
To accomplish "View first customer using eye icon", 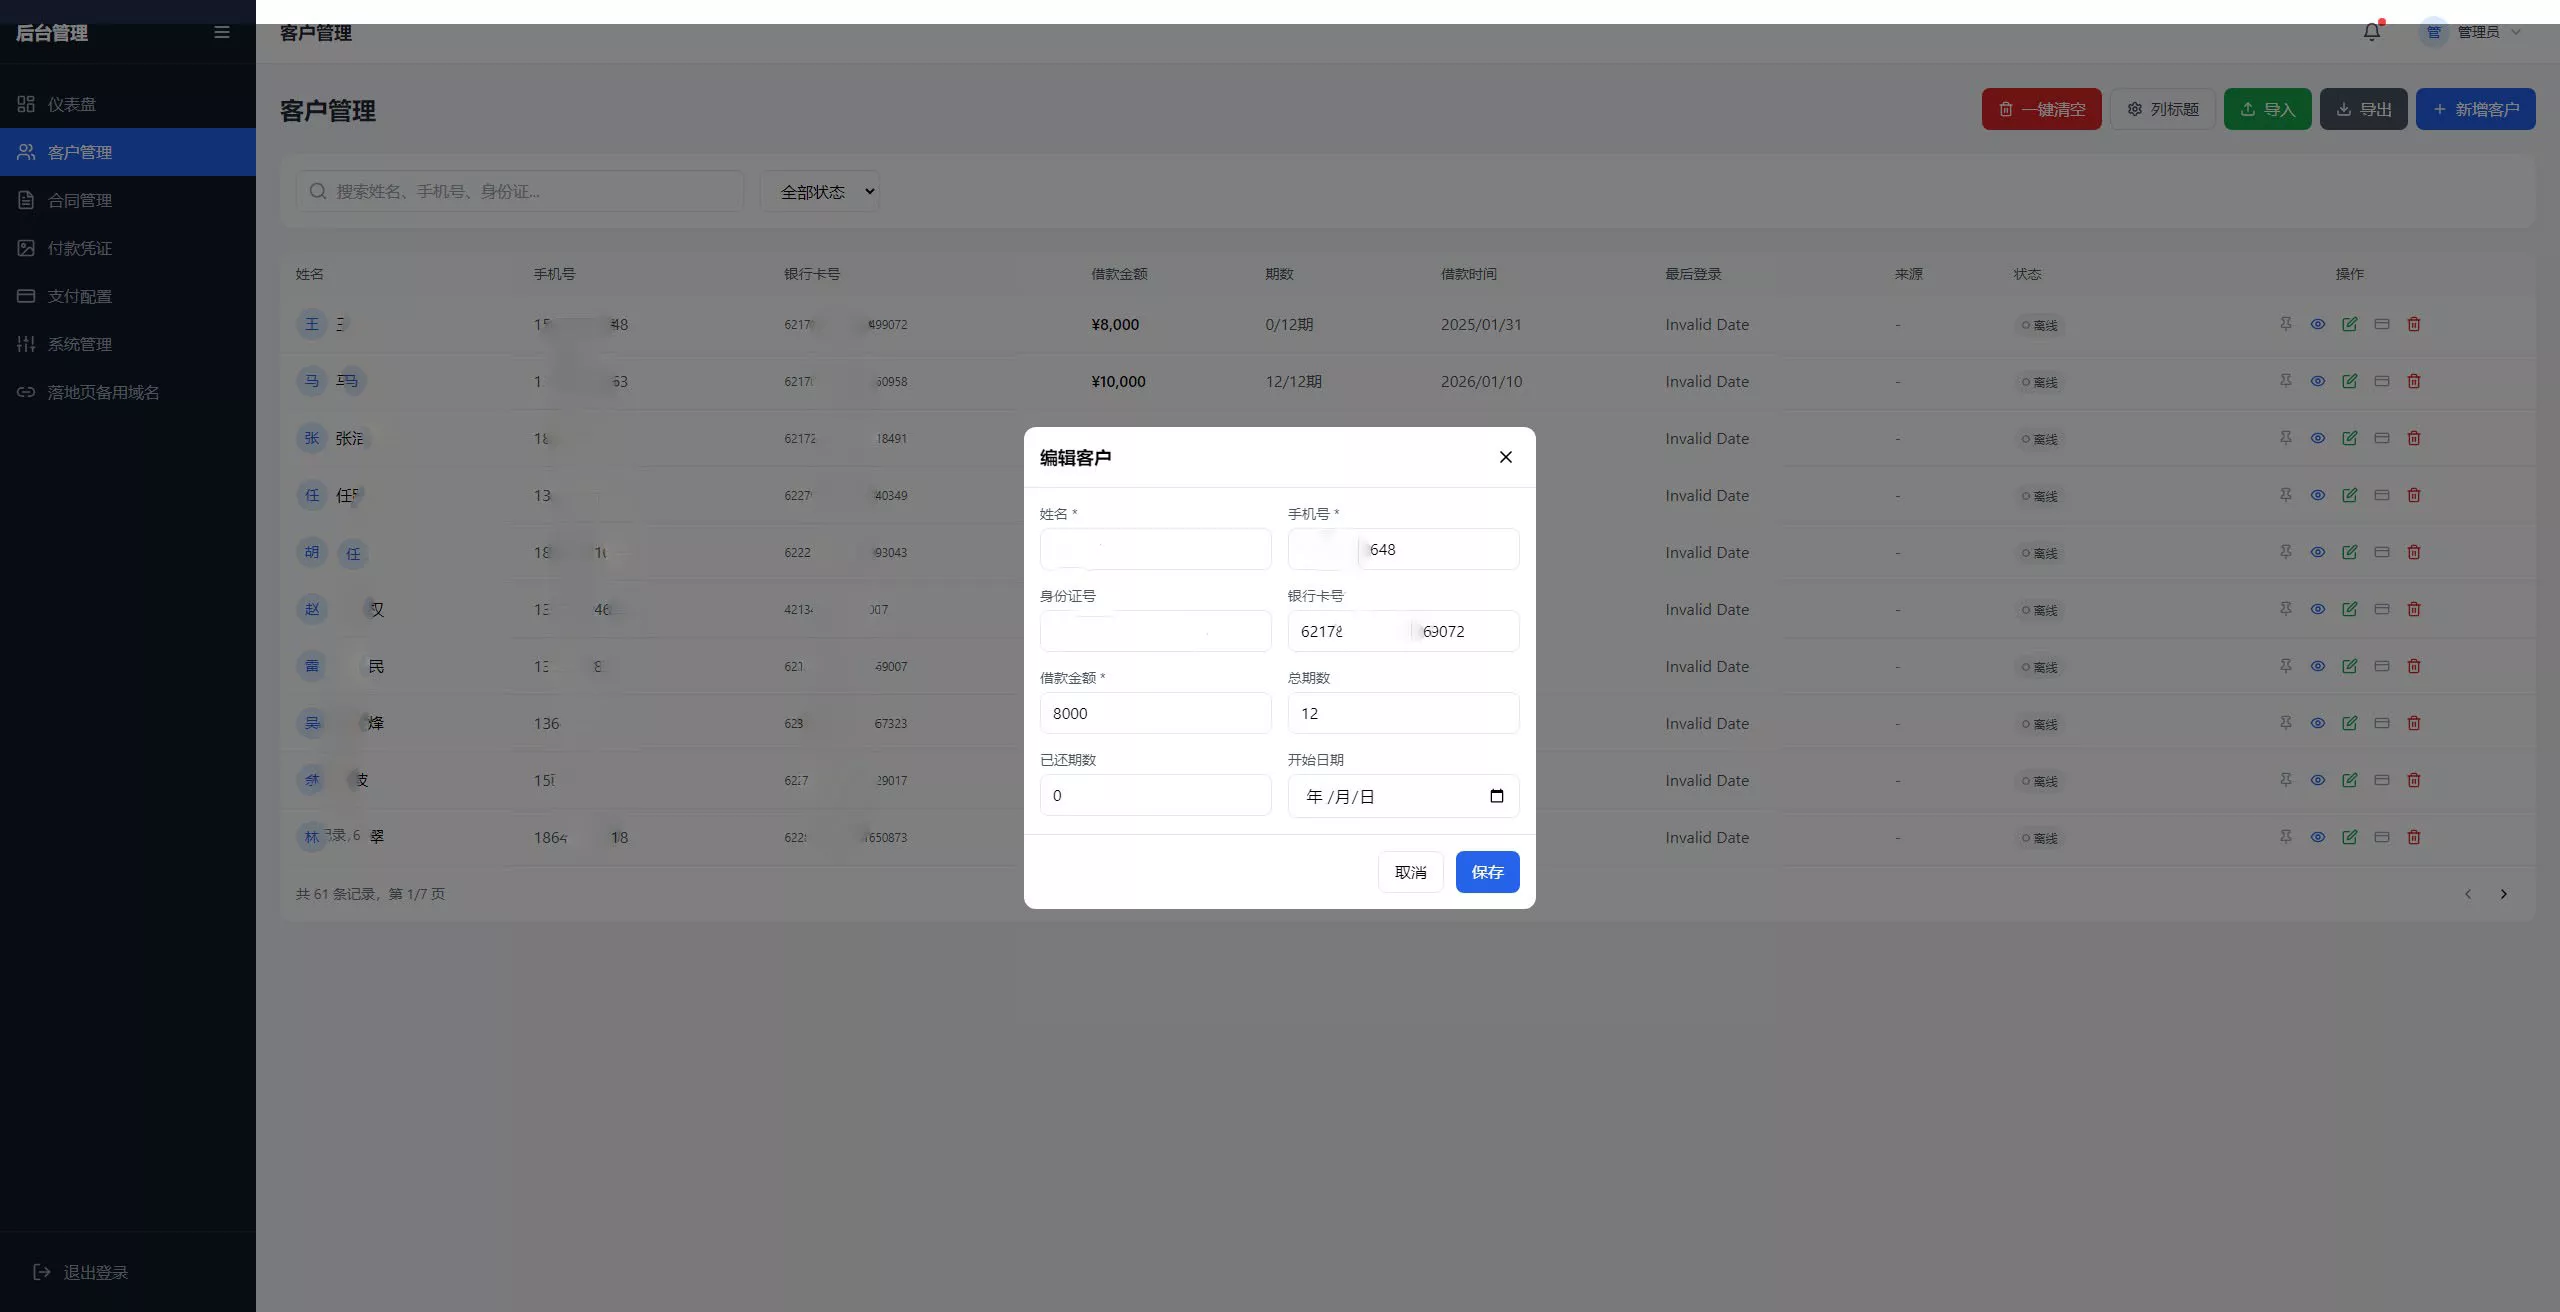I will coord(2317,324).
